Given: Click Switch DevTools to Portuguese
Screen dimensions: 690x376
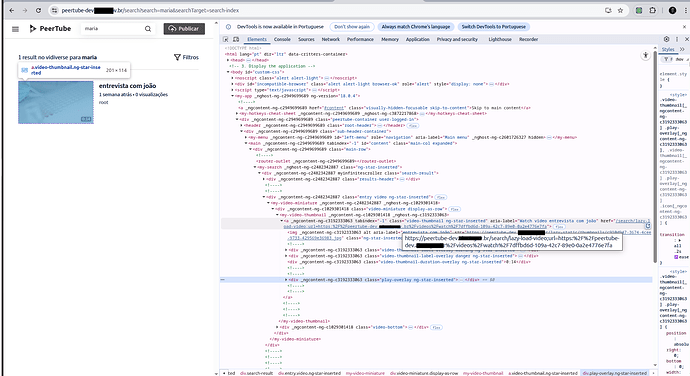Looking at the screenshot, I should tap(493, 27).
